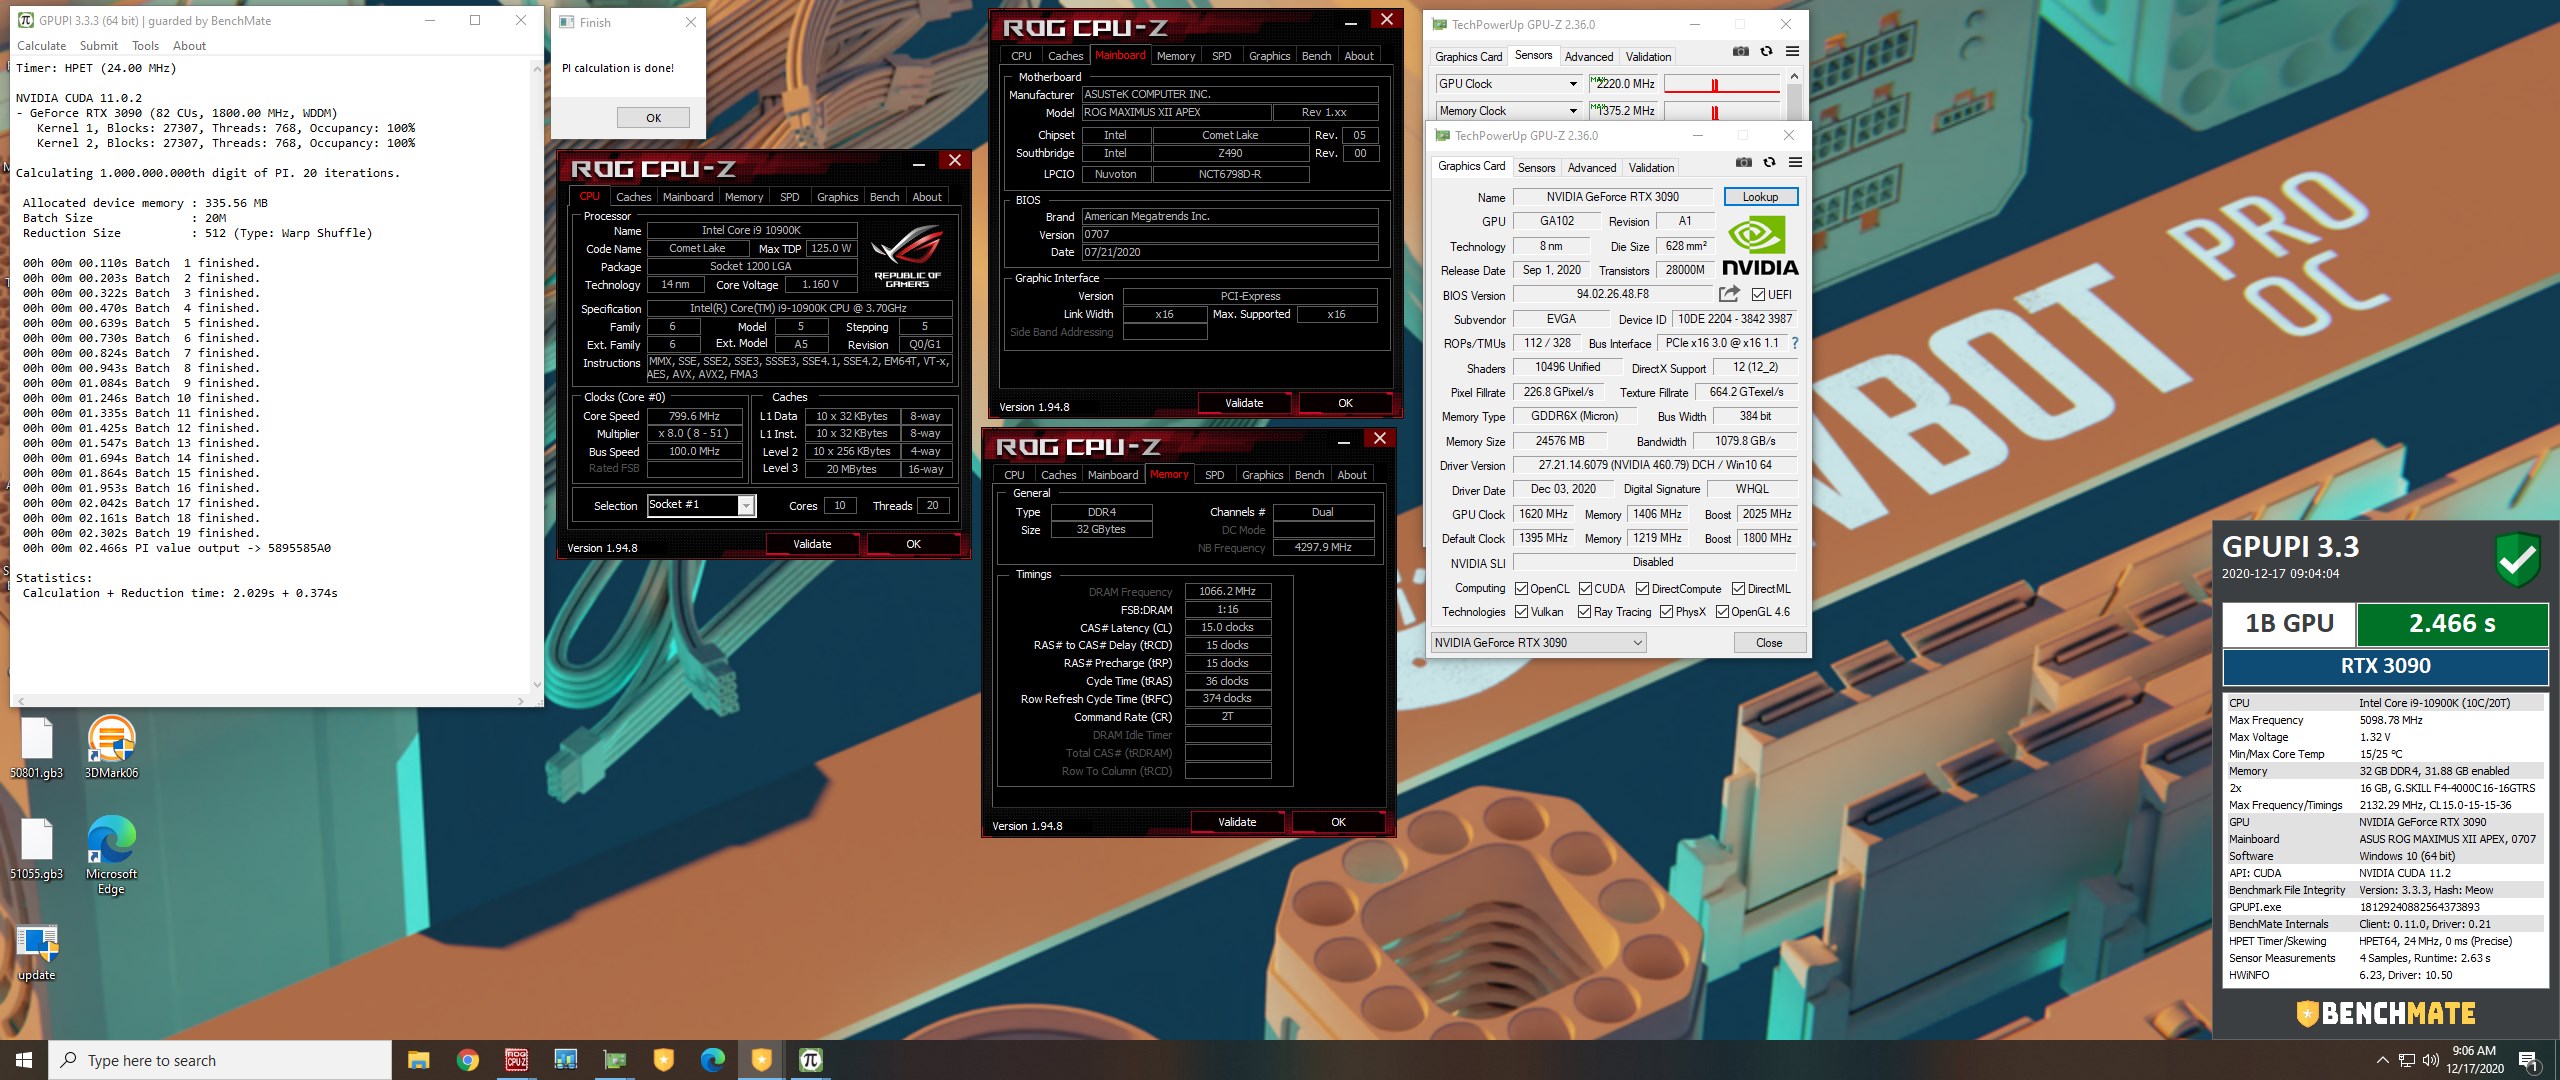Click refresh icon in GPU-Z Graphics Card window
Screen dimensions: 2560x1080
tap(1769, 163)
